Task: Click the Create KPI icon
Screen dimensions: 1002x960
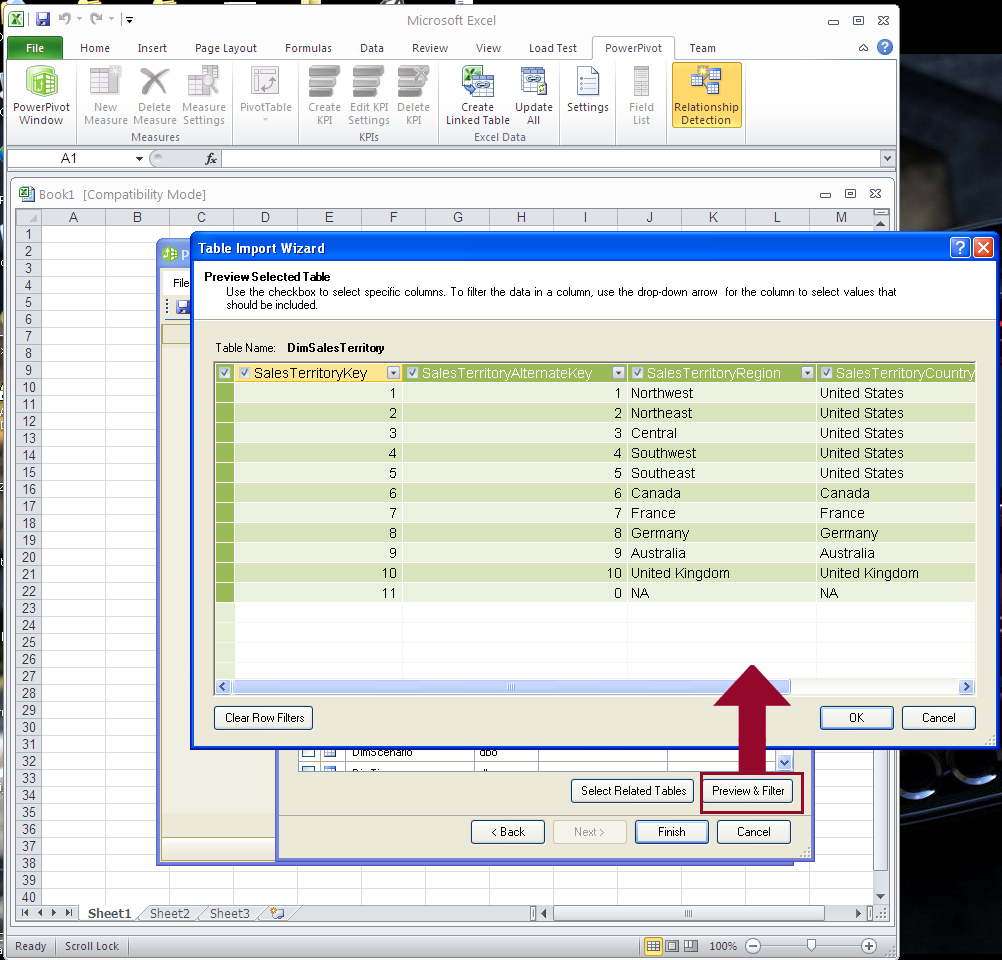Action: [x=324, y=95]
